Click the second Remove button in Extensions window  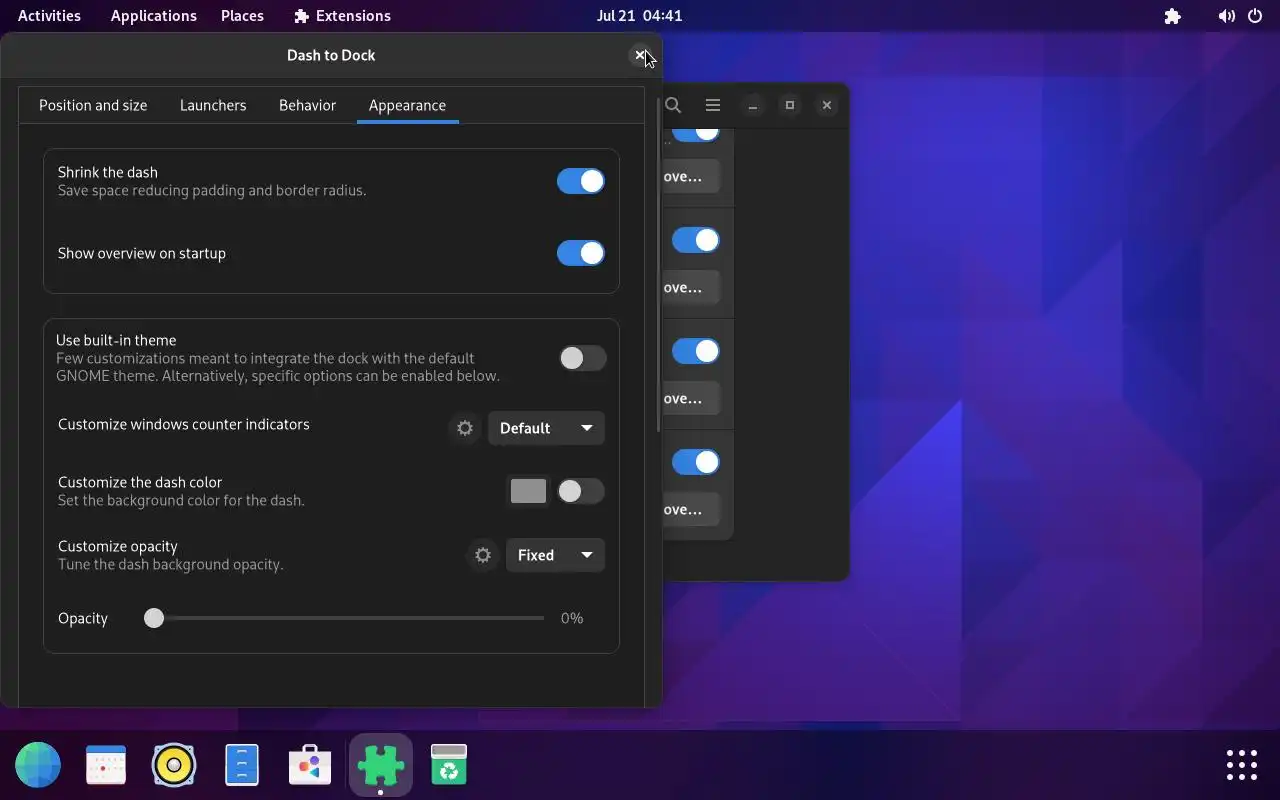(x=691, y=287)
